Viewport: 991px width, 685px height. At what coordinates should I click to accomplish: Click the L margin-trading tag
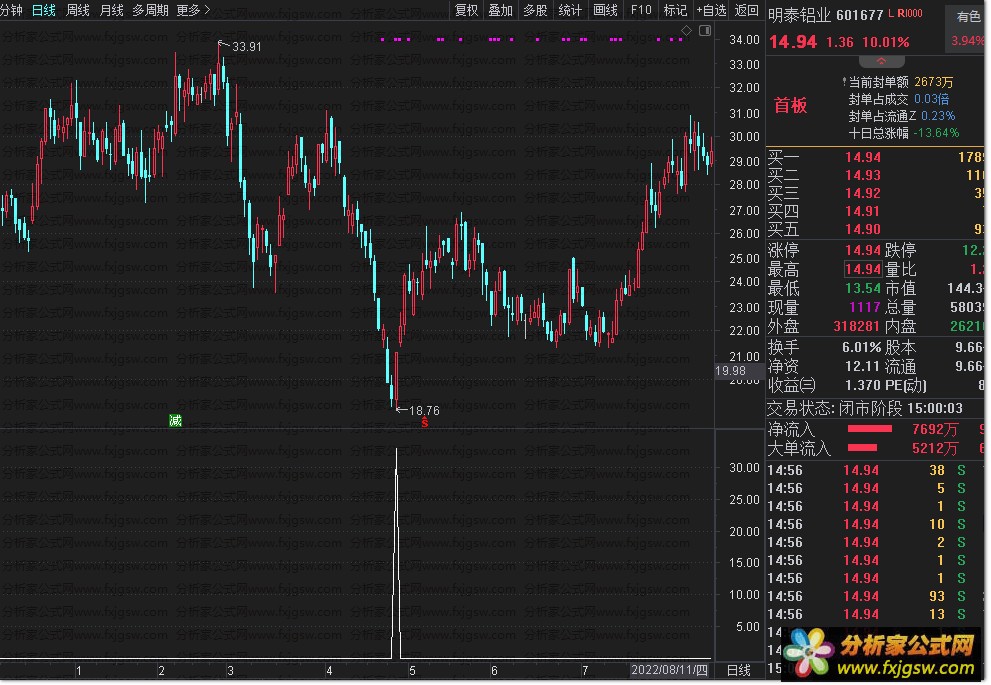tap(891, 13)
